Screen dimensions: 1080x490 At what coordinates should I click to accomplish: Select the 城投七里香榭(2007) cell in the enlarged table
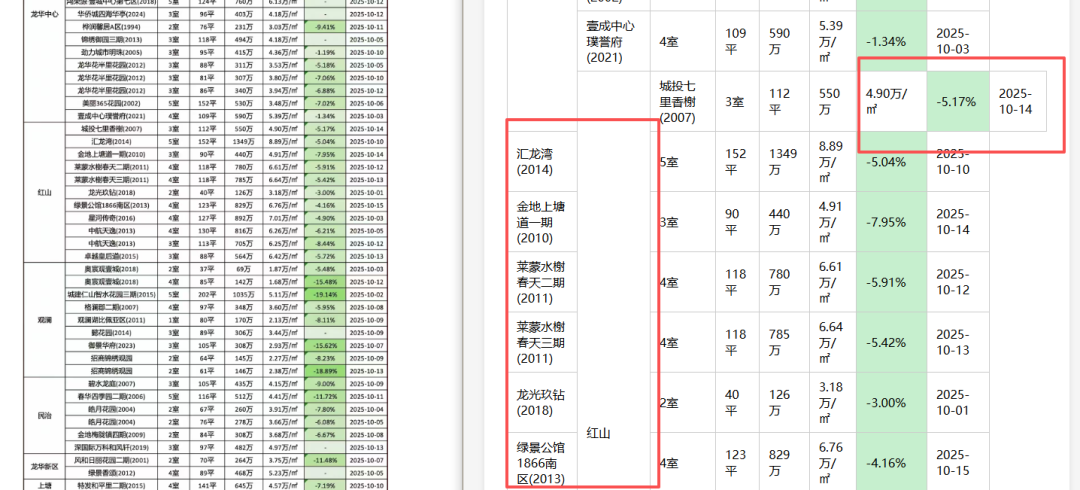[x=683, y=102]
